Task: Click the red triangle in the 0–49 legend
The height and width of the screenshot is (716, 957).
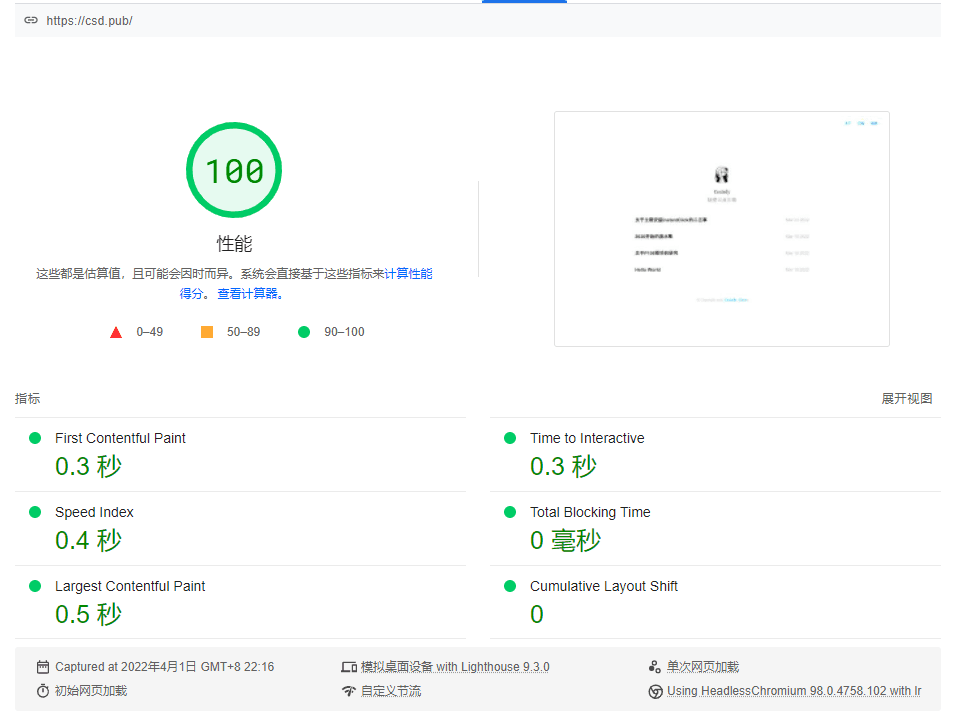Action: tap(116, 331)
